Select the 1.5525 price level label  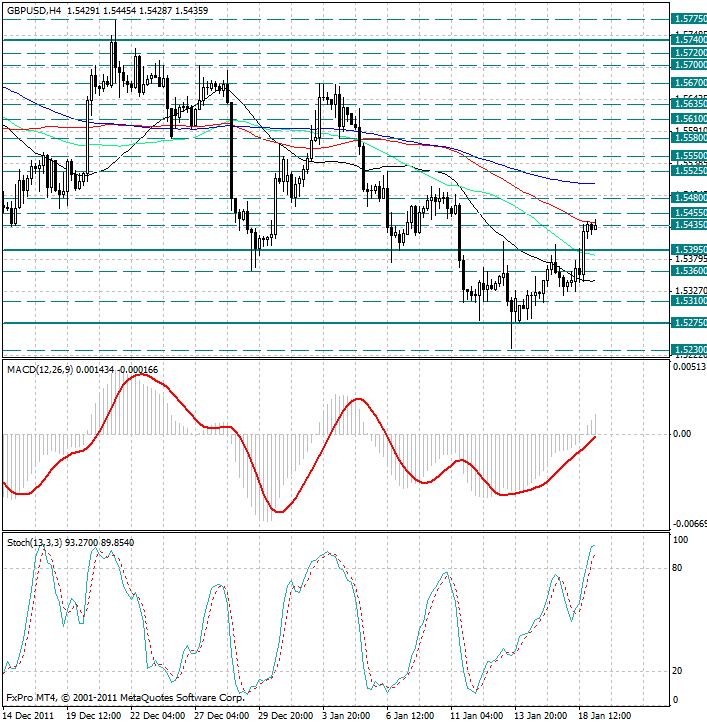point(689,171)
